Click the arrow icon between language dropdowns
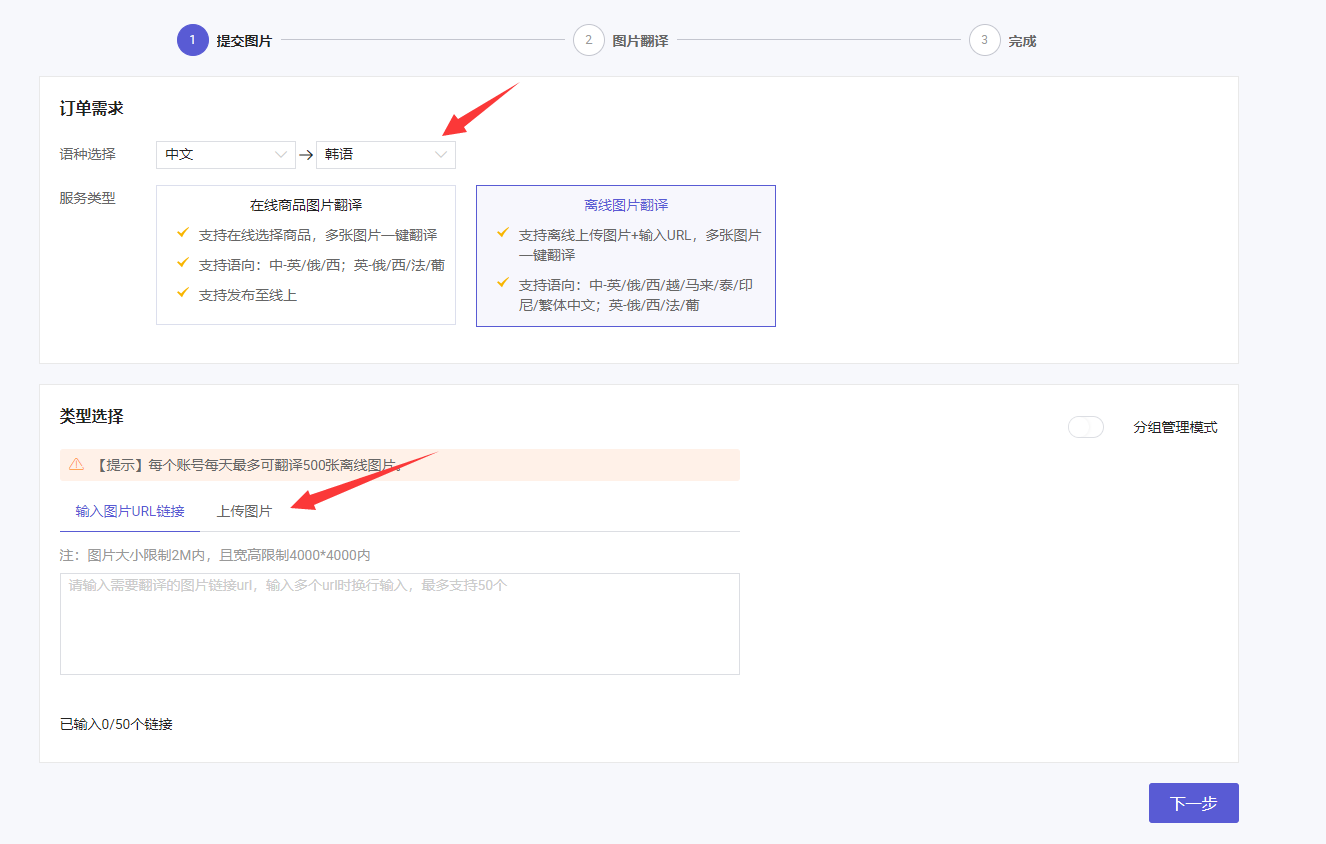Image resolution: width=1326 pixels, height=844 pixels. [306, 155]
